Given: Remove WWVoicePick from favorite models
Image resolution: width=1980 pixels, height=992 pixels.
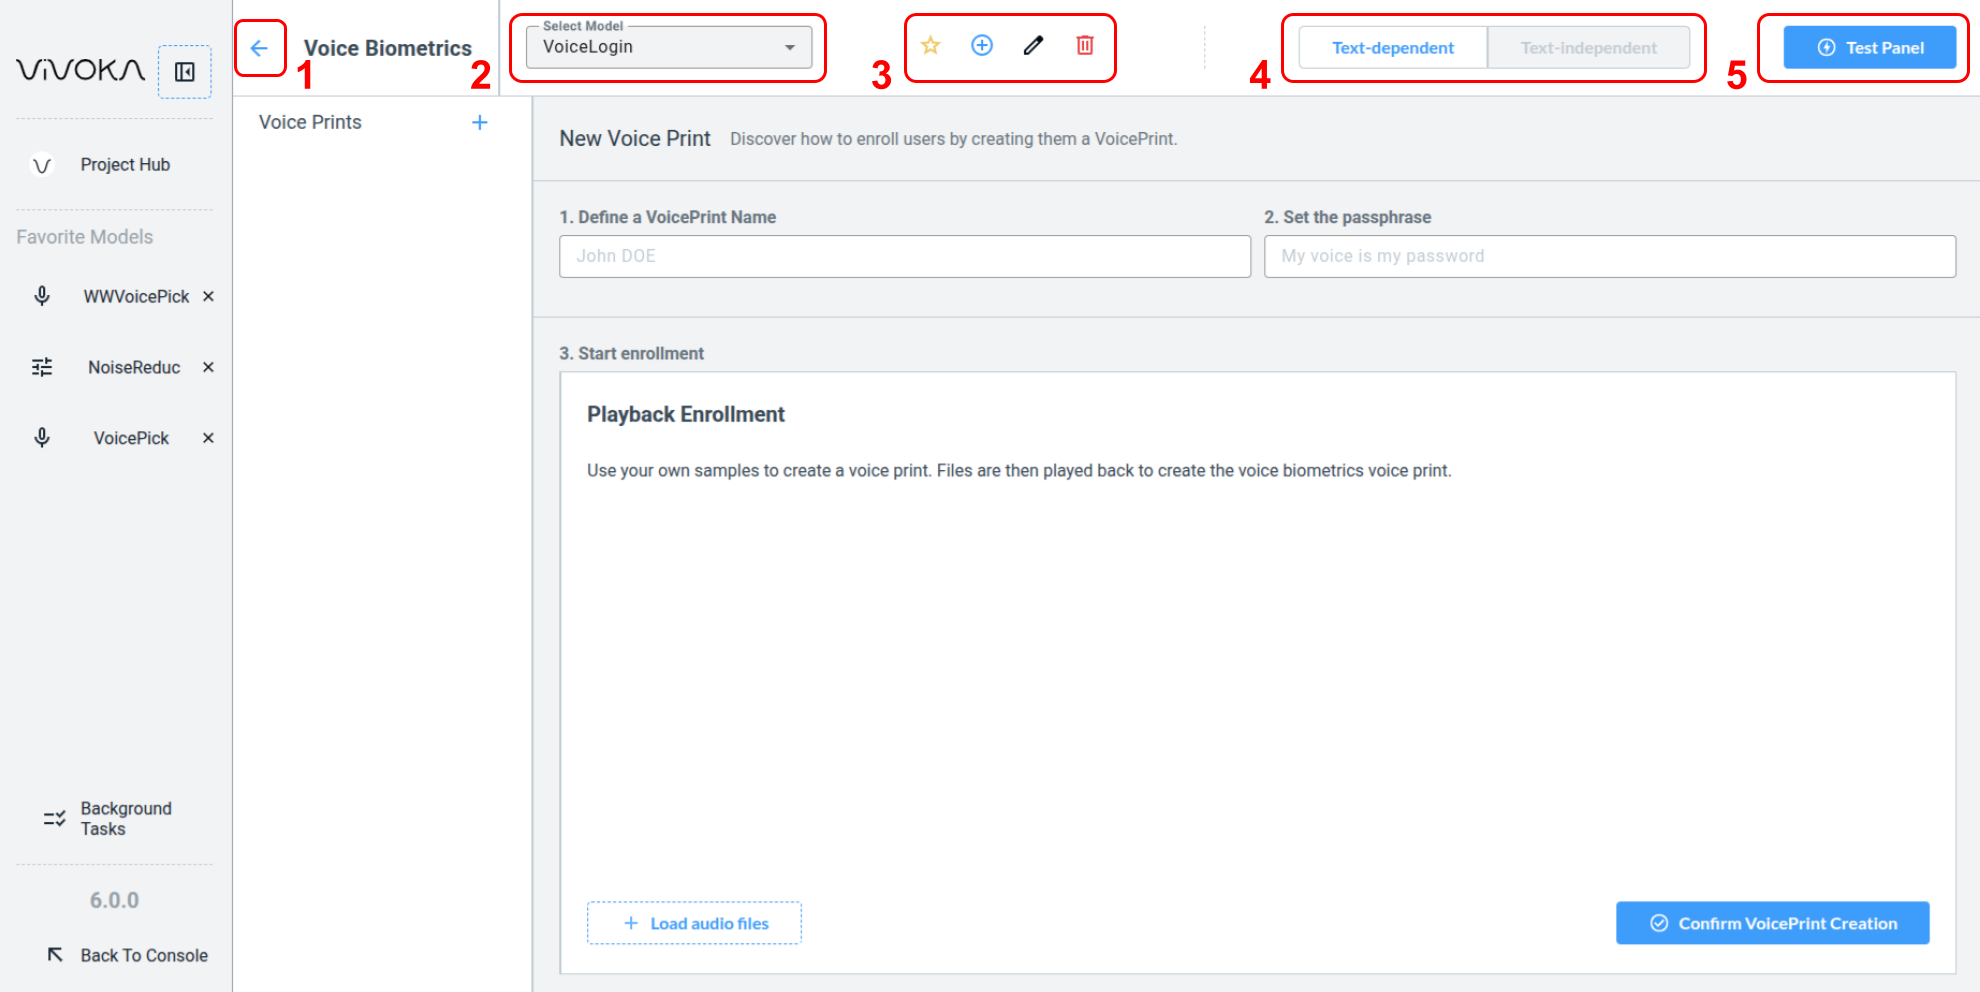Looking at the screenshot, I should click(208, 296).
